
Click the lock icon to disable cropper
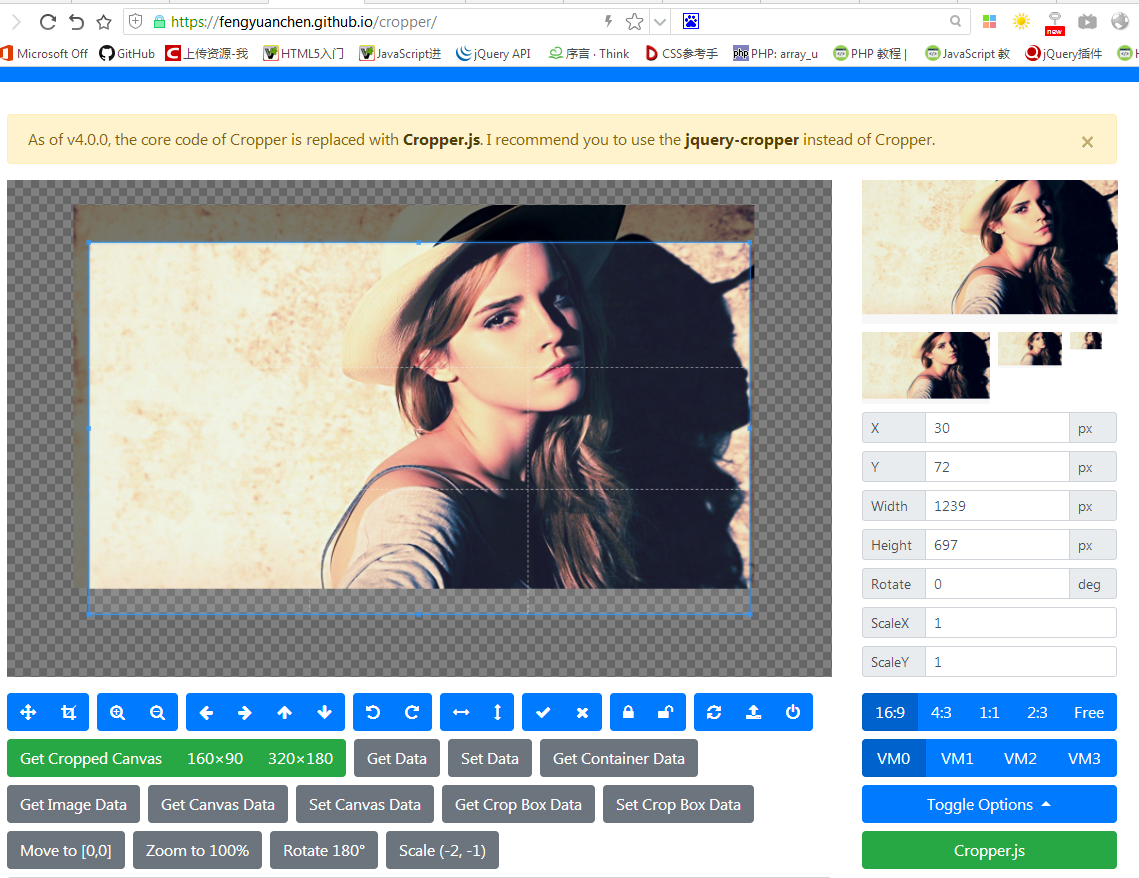tap(628, 712)
